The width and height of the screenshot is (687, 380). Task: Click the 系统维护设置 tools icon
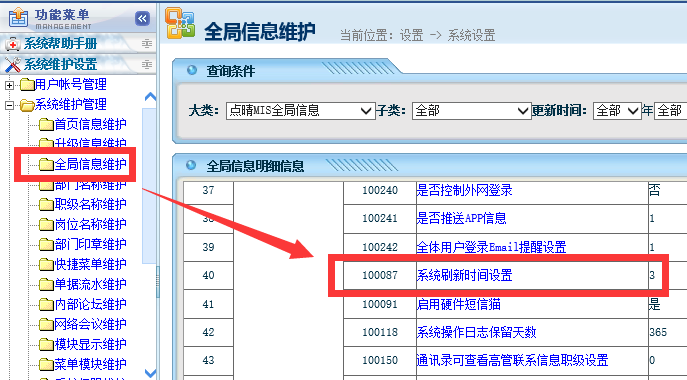pyautogui.click(x=12, y=64)
